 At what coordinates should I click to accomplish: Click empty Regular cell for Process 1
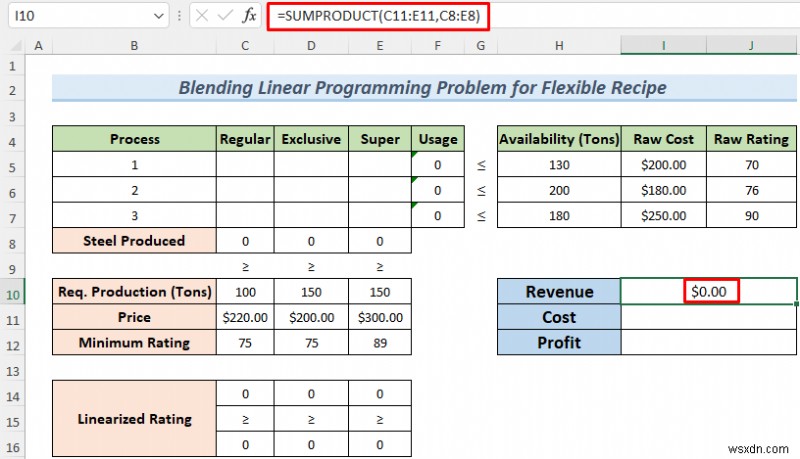(245, 164)
